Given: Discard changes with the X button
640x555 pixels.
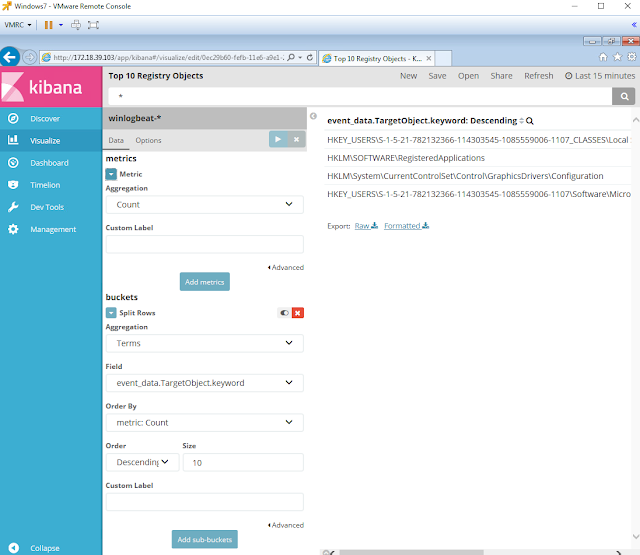Looking at the screenshot, I should coord(297,140).
